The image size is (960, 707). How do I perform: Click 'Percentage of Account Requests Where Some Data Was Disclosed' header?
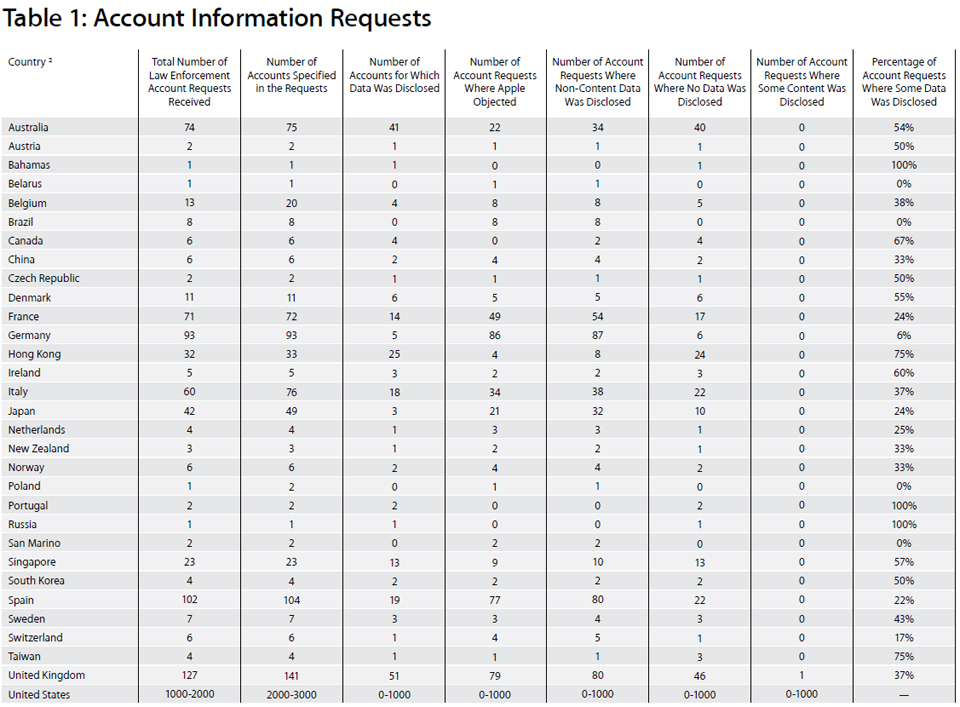pos(904,82)
